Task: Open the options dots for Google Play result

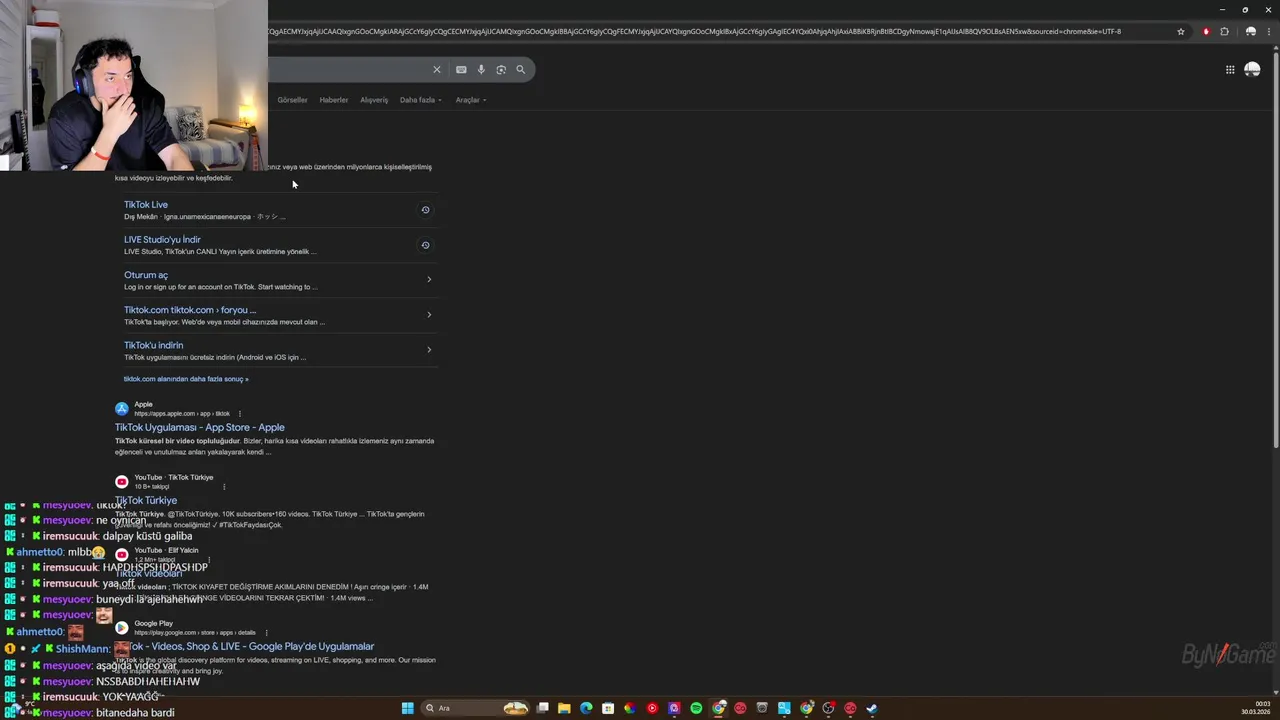Action: (x=266, y=632)
